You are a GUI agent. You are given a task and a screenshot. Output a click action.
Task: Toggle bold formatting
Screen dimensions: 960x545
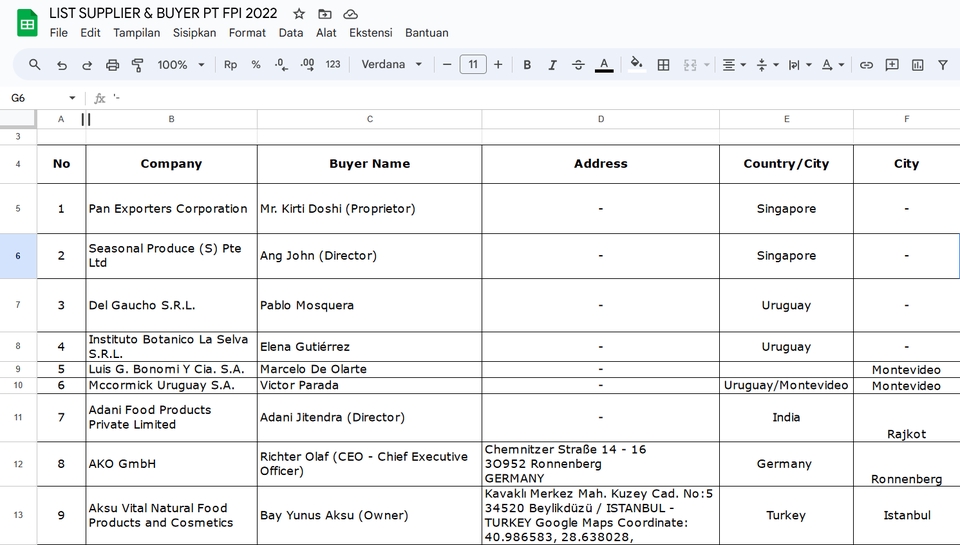pos(527,64)
